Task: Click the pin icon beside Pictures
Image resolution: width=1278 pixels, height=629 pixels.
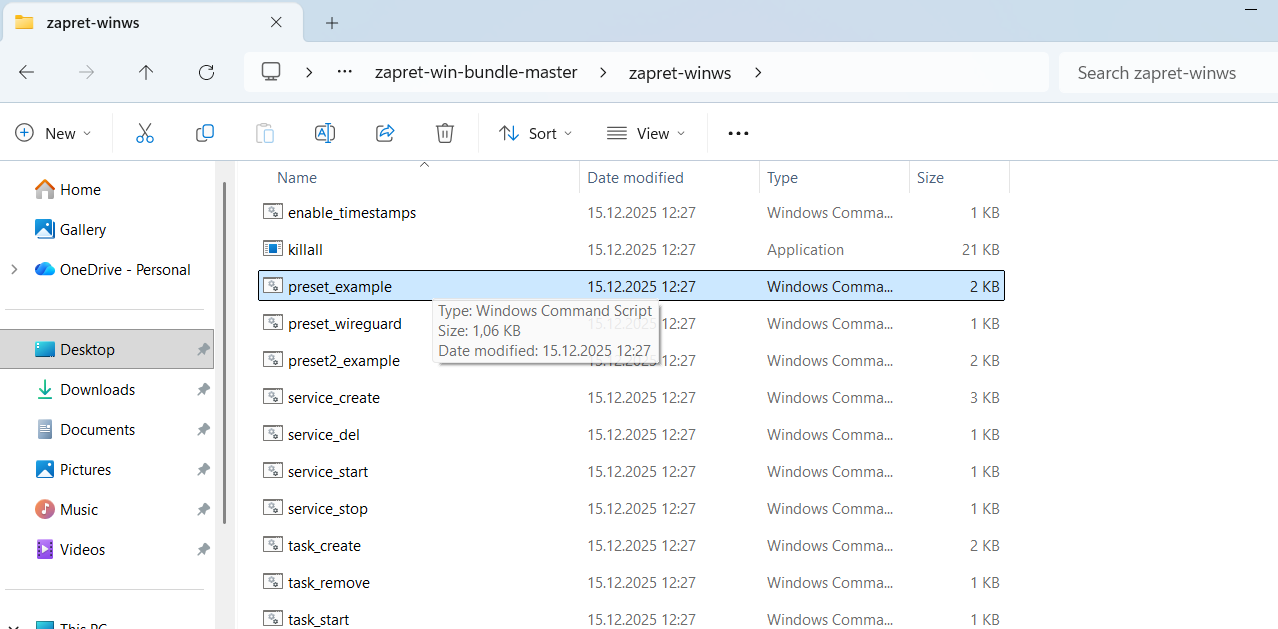Action: coord(203,469)
